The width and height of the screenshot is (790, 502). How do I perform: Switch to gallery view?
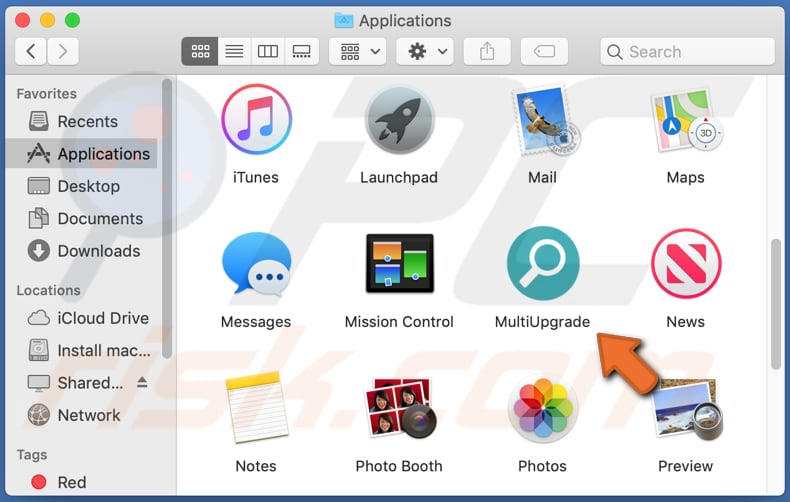(301, 51)
